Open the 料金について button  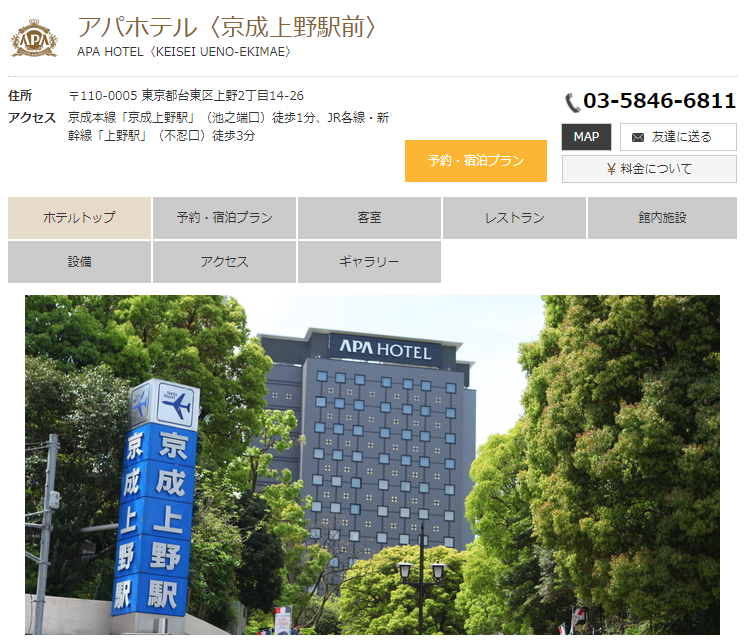(x=649, y=169)
